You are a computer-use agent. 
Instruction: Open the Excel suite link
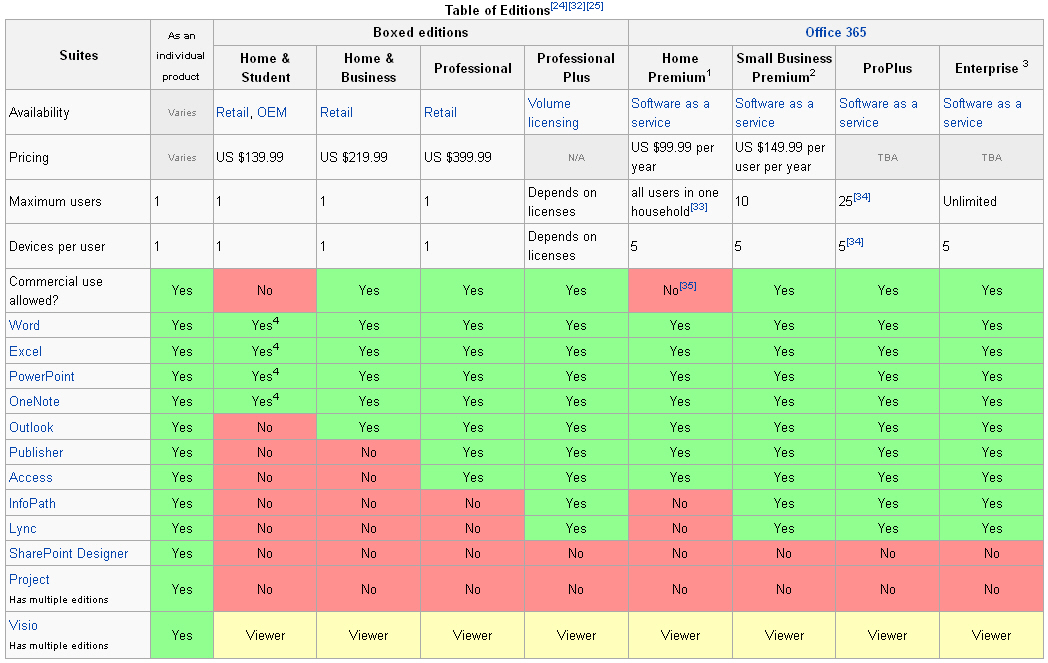[25, 351]
